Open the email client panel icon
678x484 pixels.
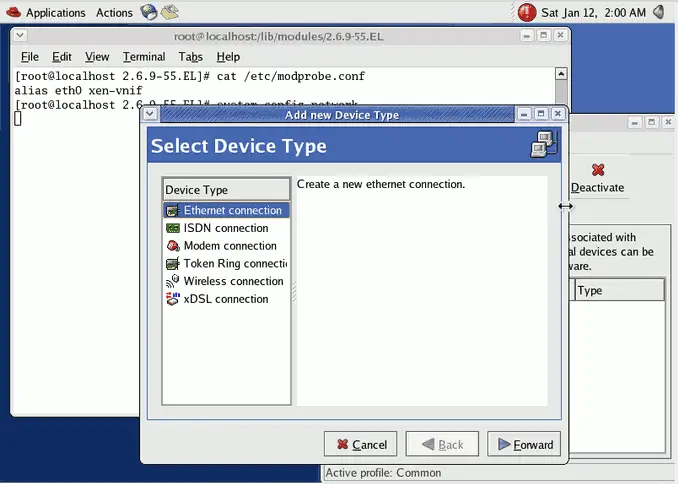(170, 13)
